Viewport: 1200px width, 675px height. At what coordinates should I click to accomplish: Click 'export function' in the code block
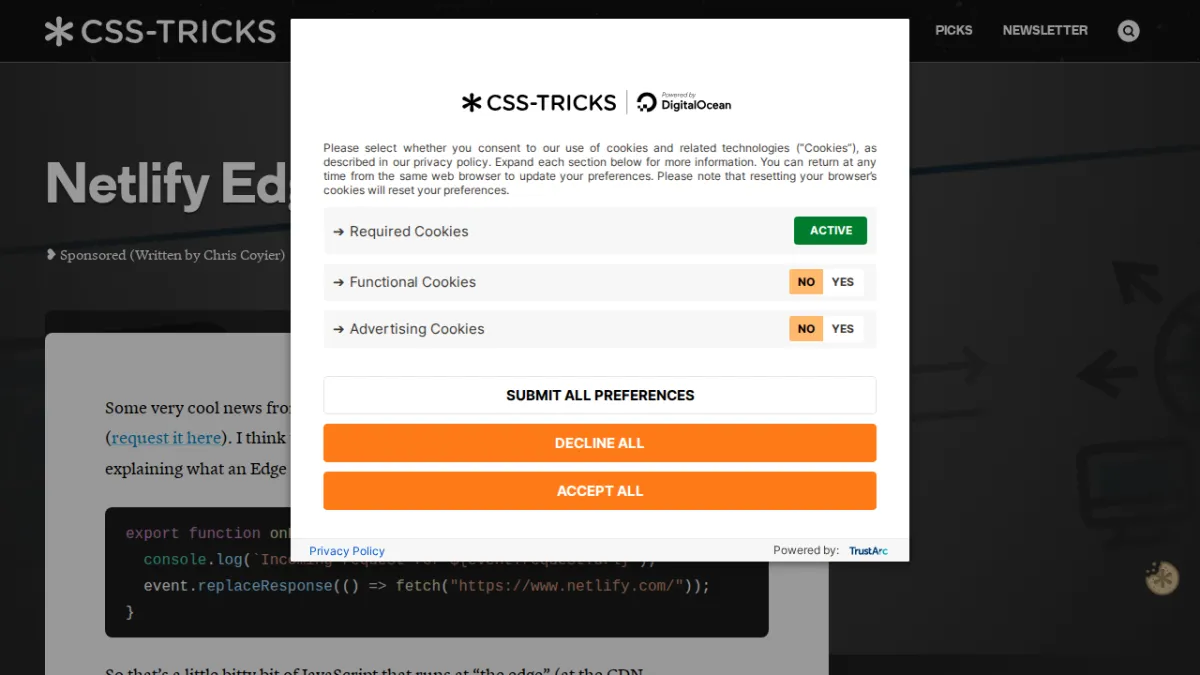193,534
